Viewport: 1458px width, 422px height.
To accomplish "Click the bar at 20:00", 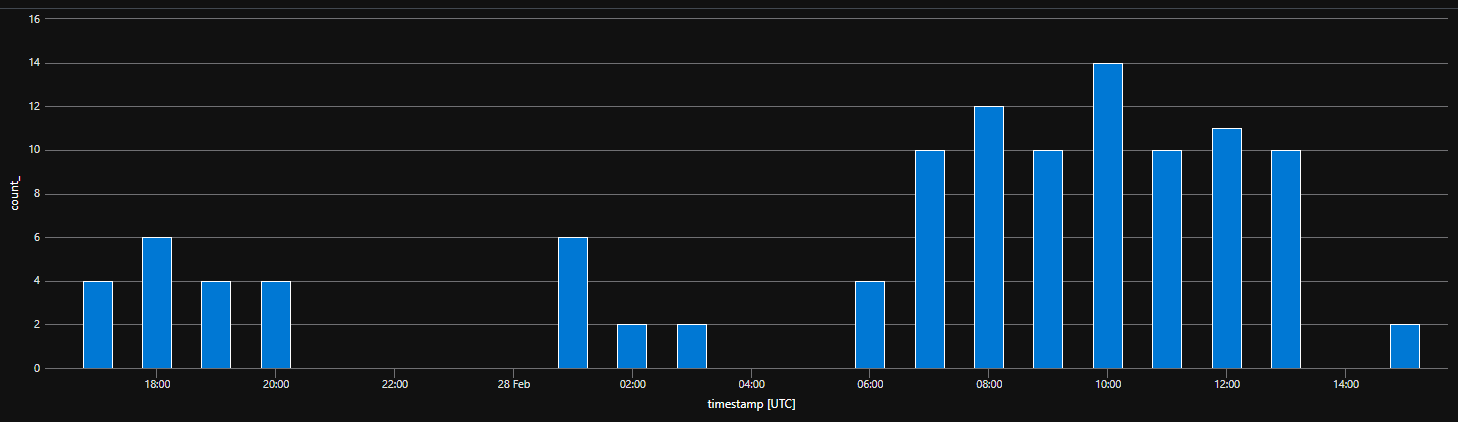I will pos(276,325).
